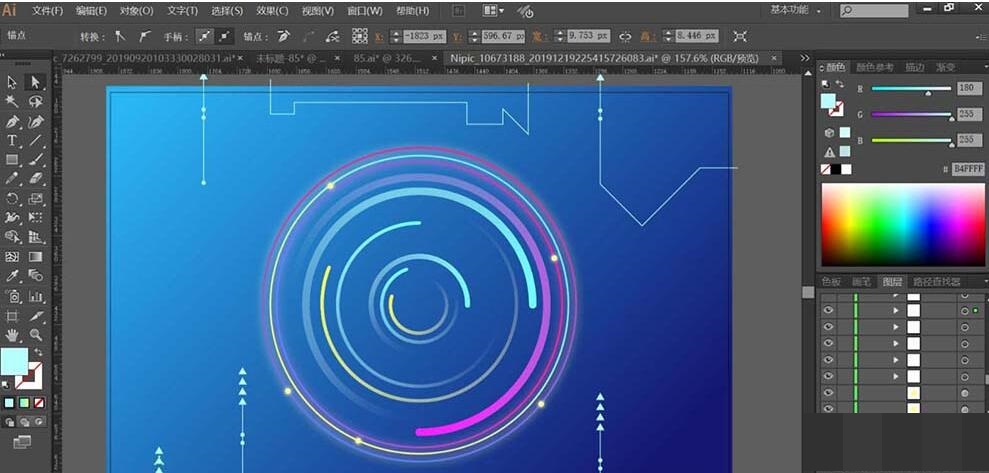Select the Direct Selection tool
The image size is (989, 473).
pos(36,83)
